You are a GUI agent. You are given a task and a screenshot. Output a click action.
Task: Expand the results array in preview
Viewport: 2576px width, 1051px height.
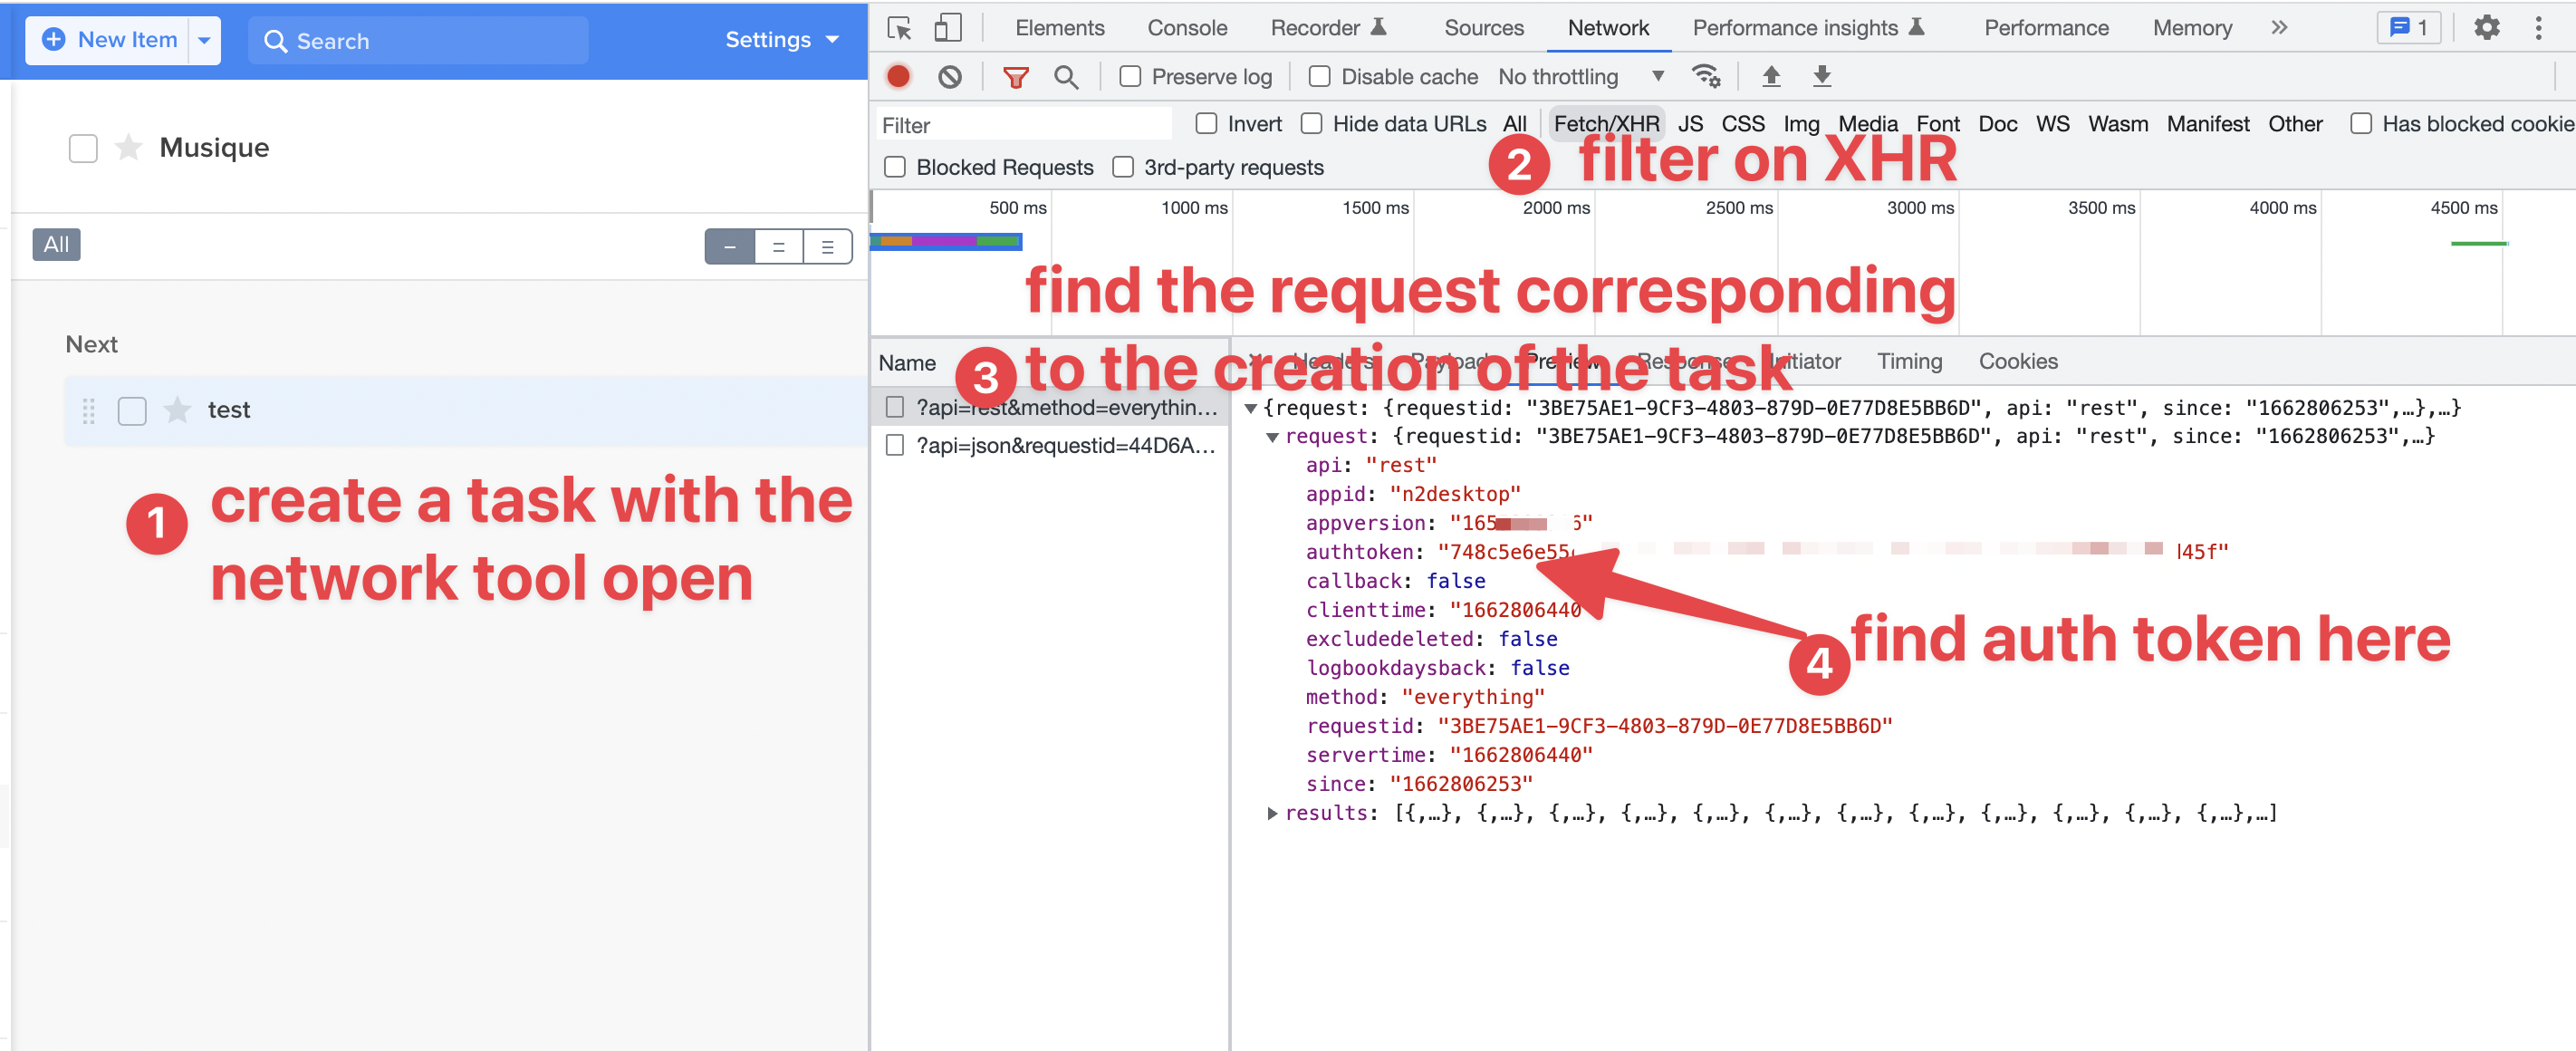[1272, 813]
